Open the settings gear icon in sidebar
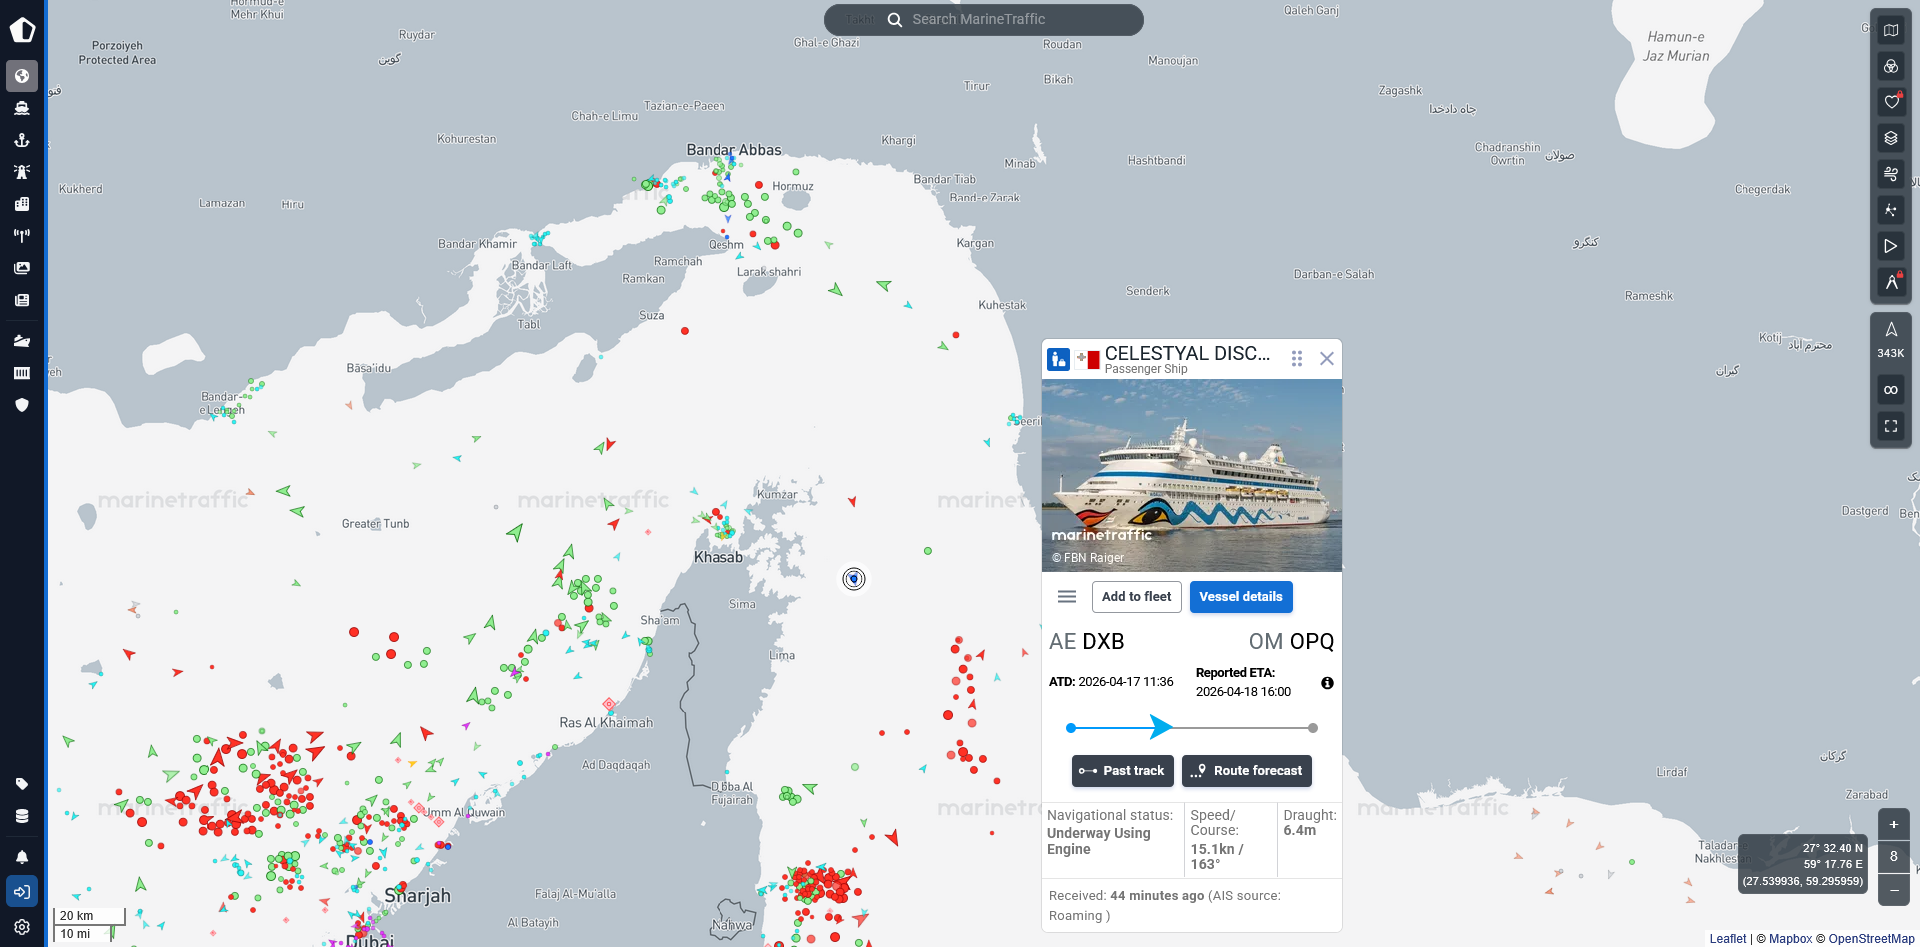 pyautogui.click(x=22, y=927)
